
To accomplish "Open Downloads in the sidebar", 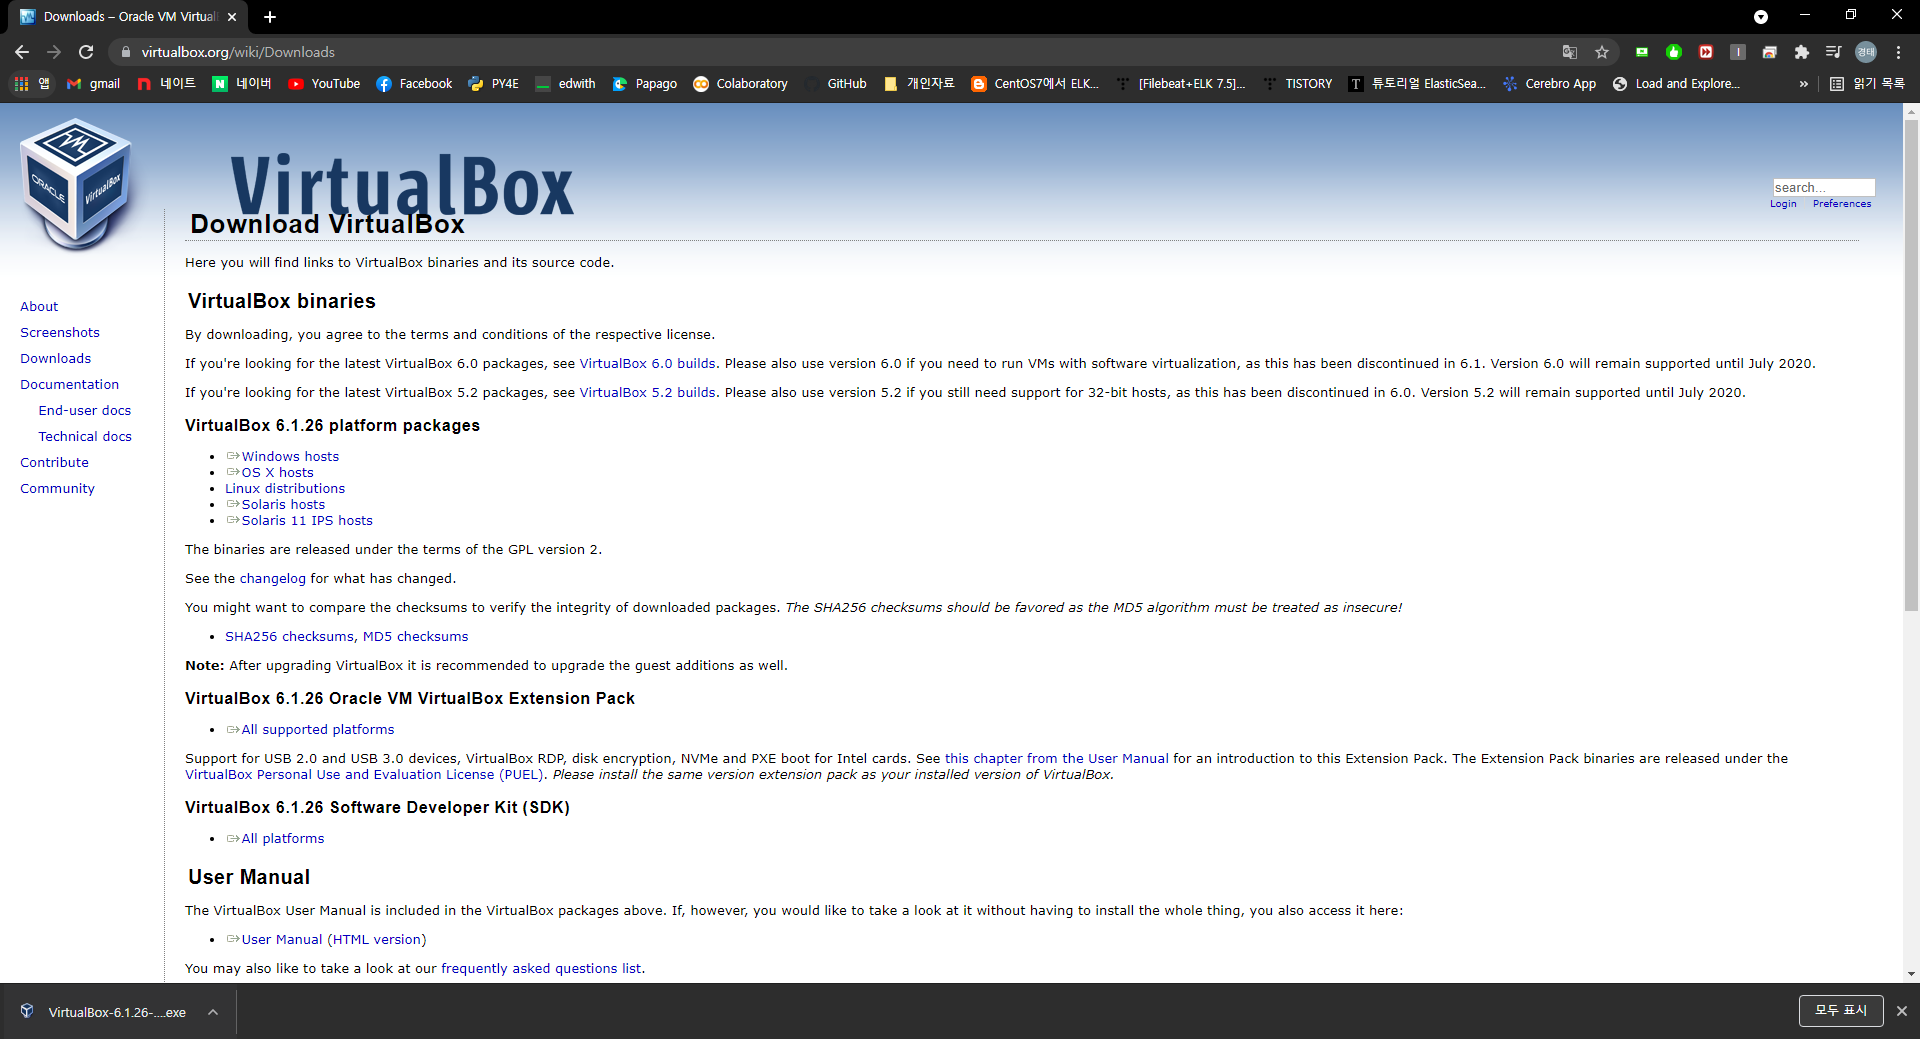I will click(56, 359).
